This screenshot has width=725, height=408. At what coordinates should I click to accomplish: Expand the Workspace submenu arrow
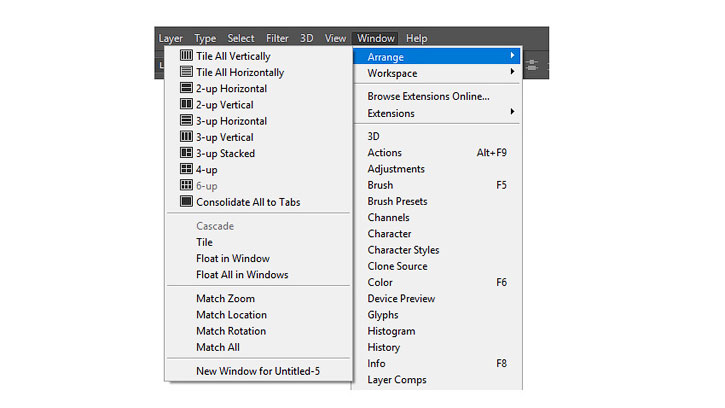[x=512, y=72]
